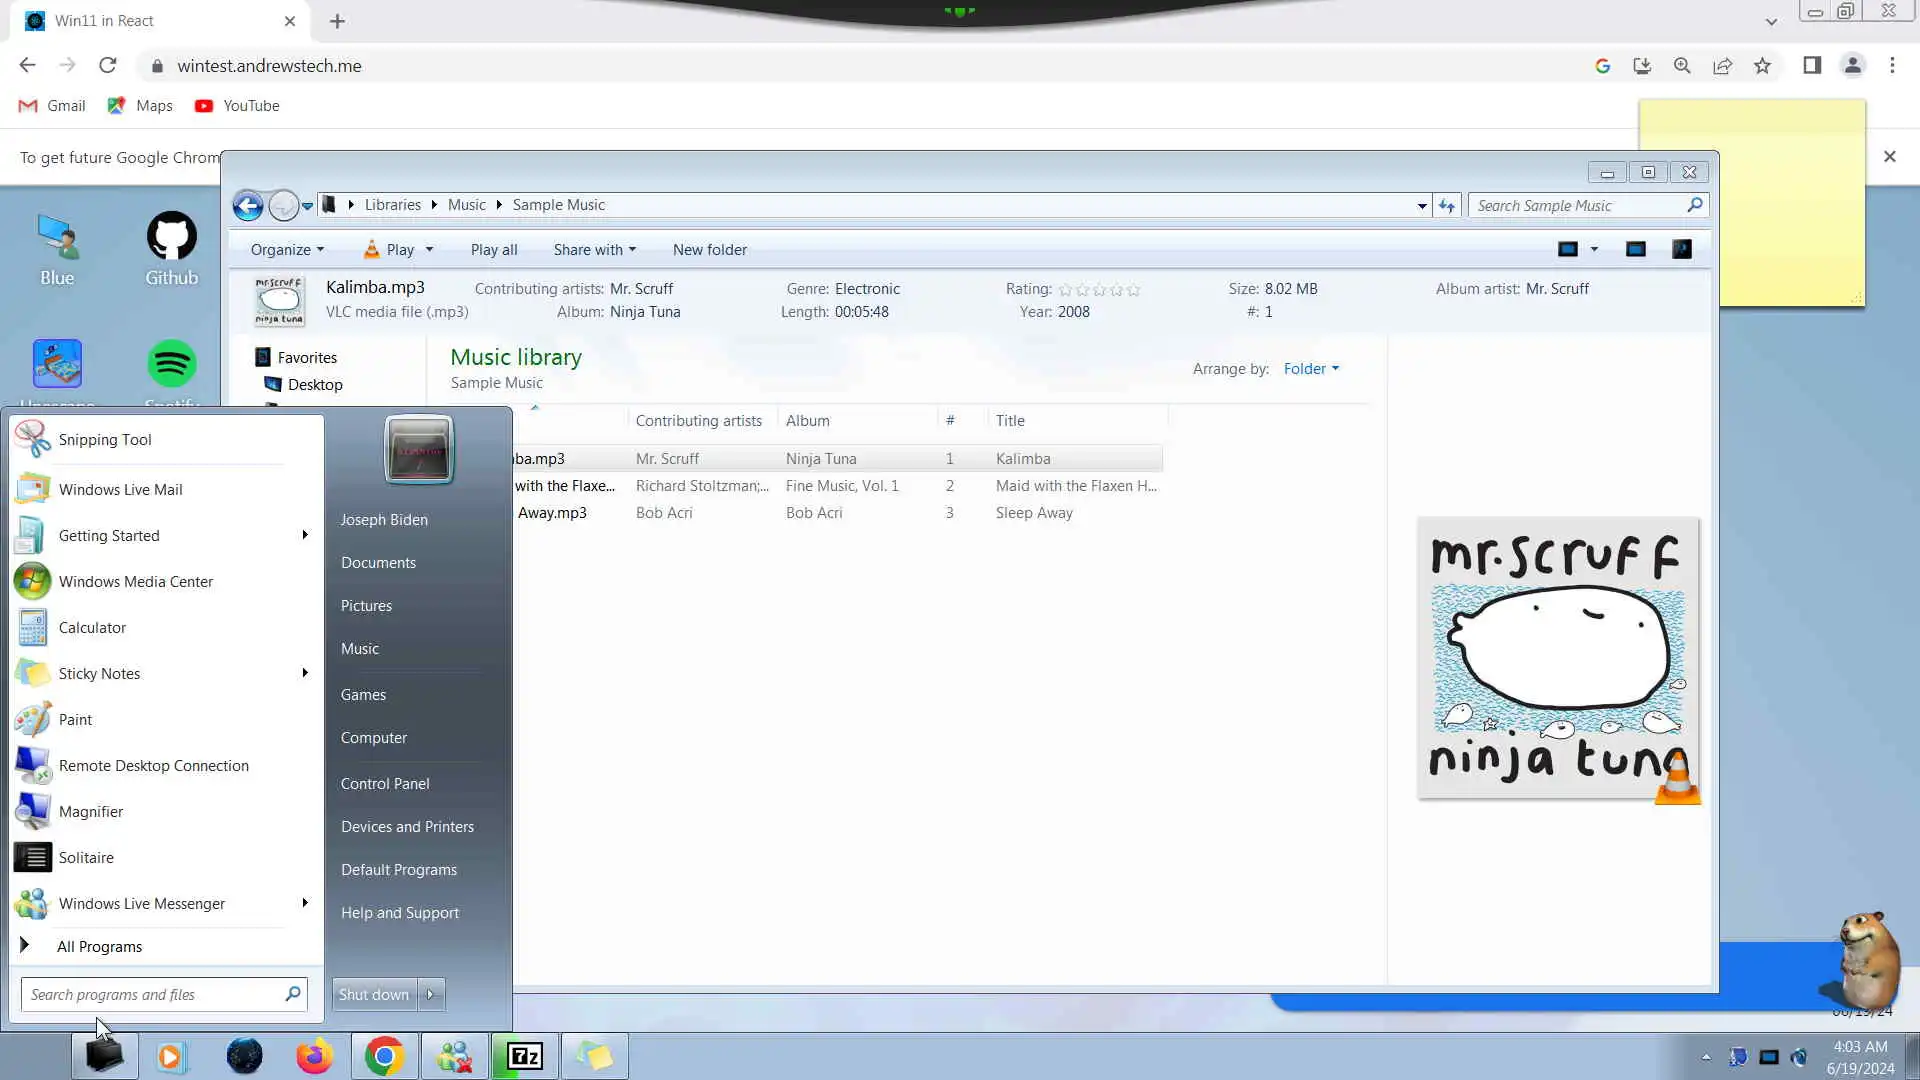Open 7-Zip from the taskbar

click(x=525, y=1056)
